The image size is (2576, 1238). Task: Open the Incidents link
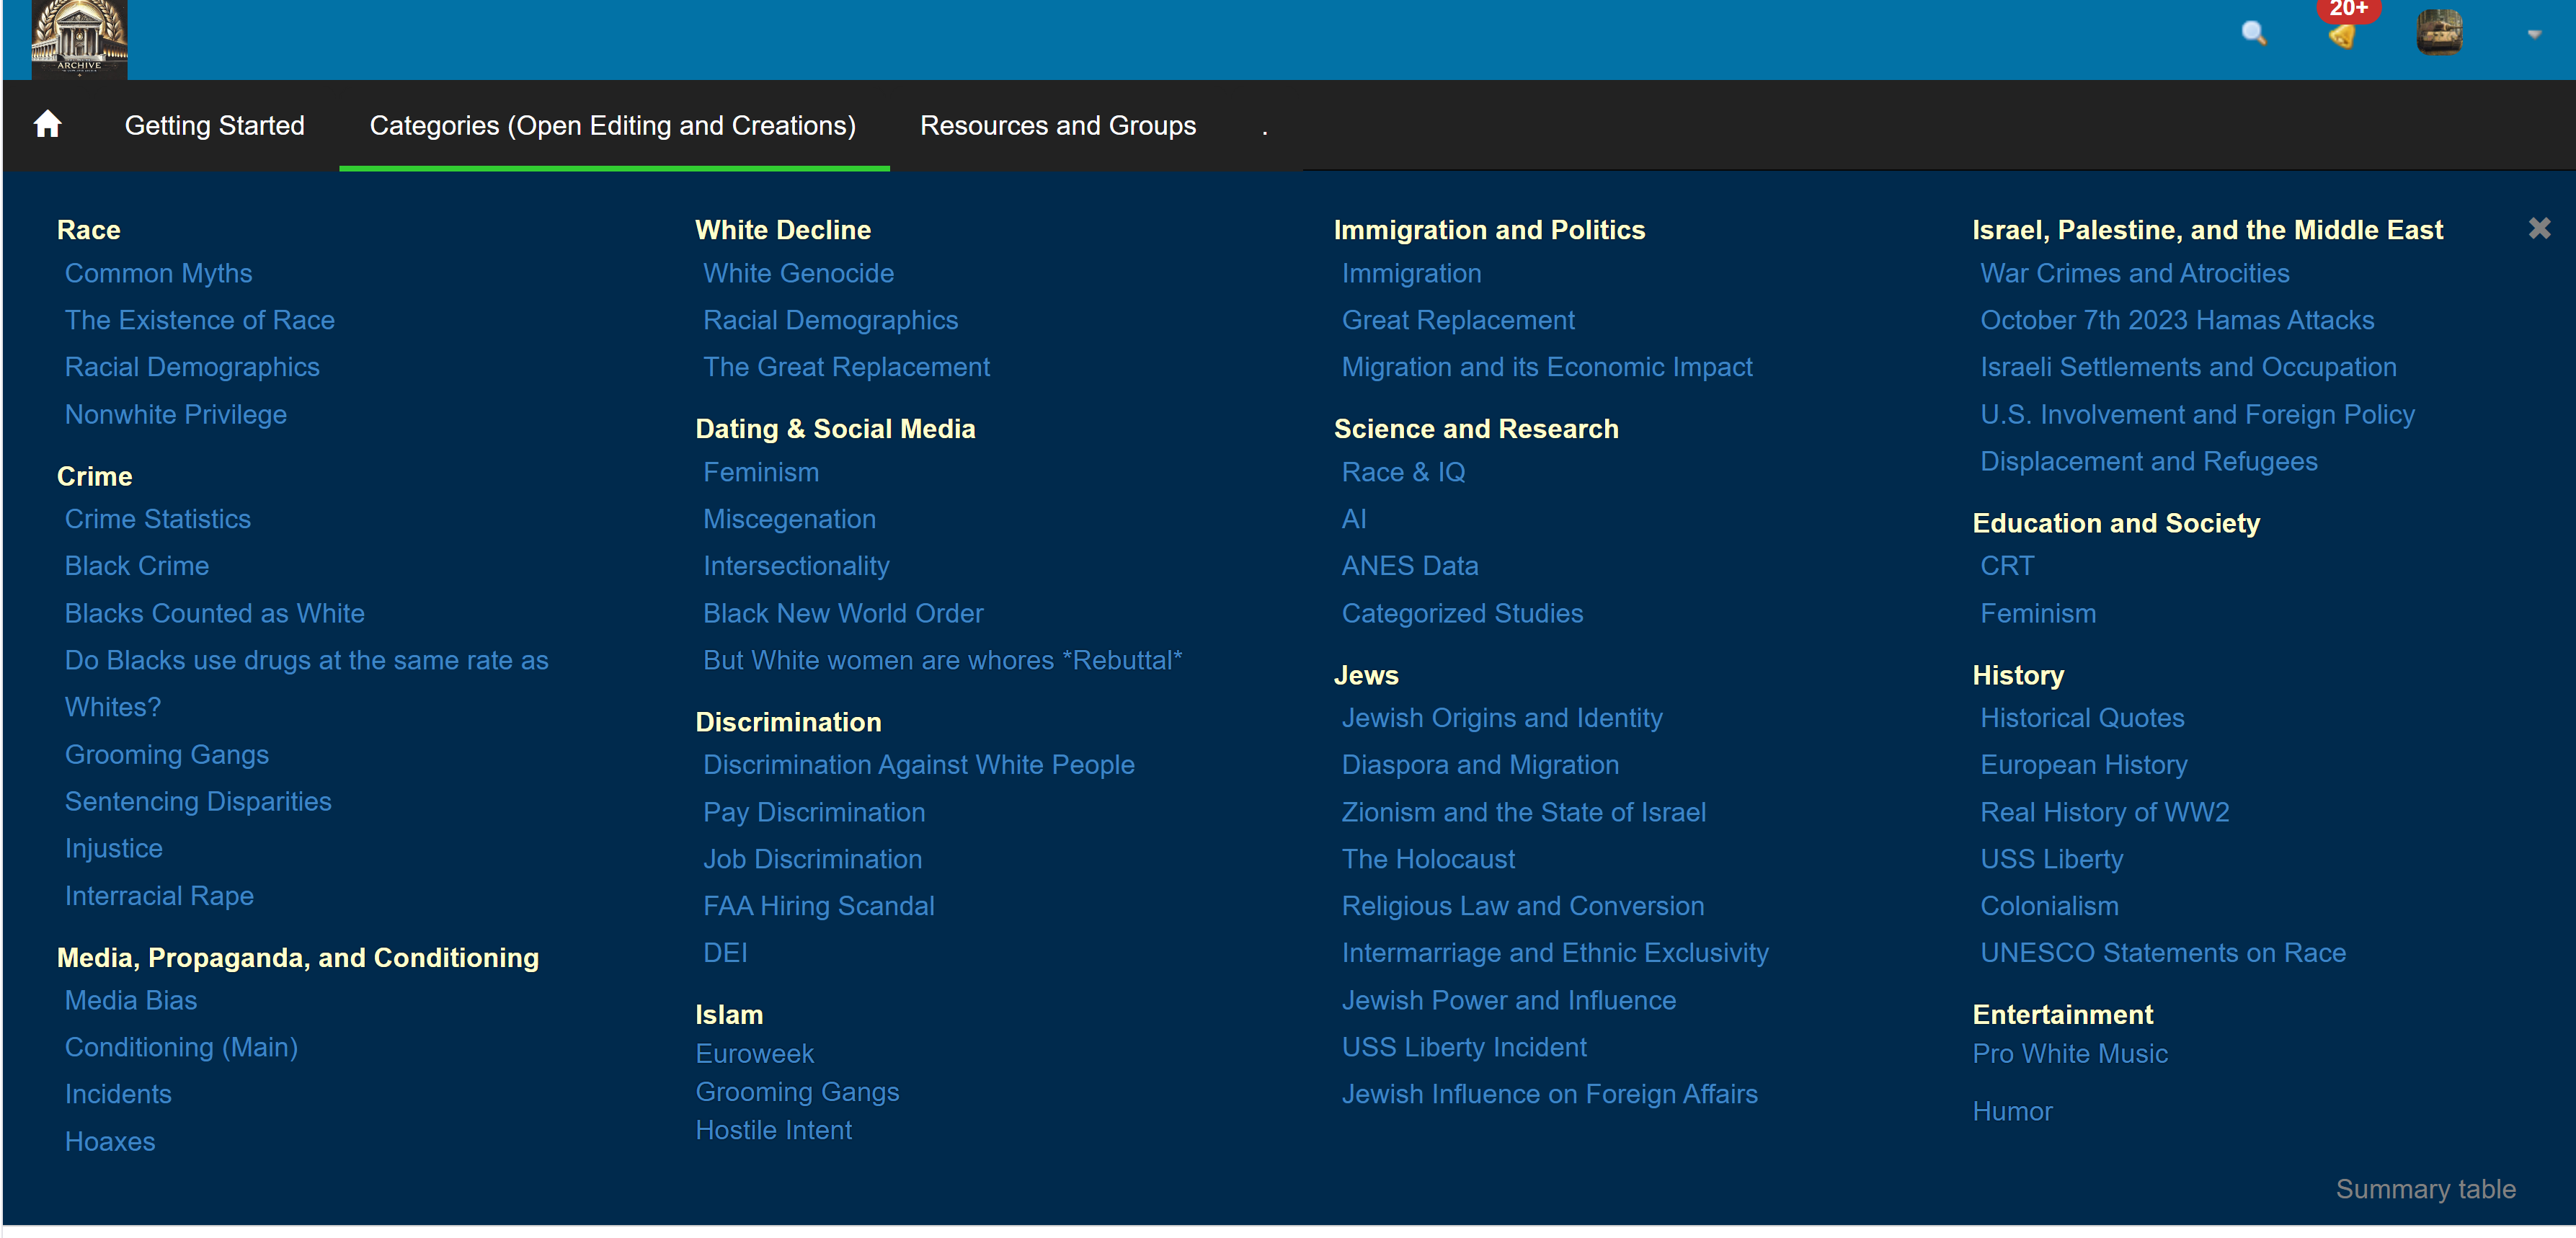(x=118, y=1094)
